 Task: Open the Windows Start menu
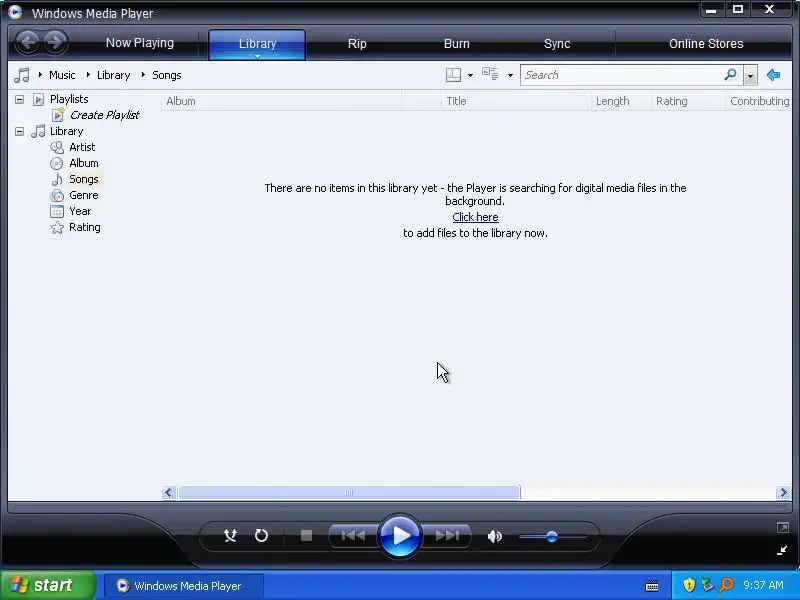pyautogui.click(x=47, y=585)
